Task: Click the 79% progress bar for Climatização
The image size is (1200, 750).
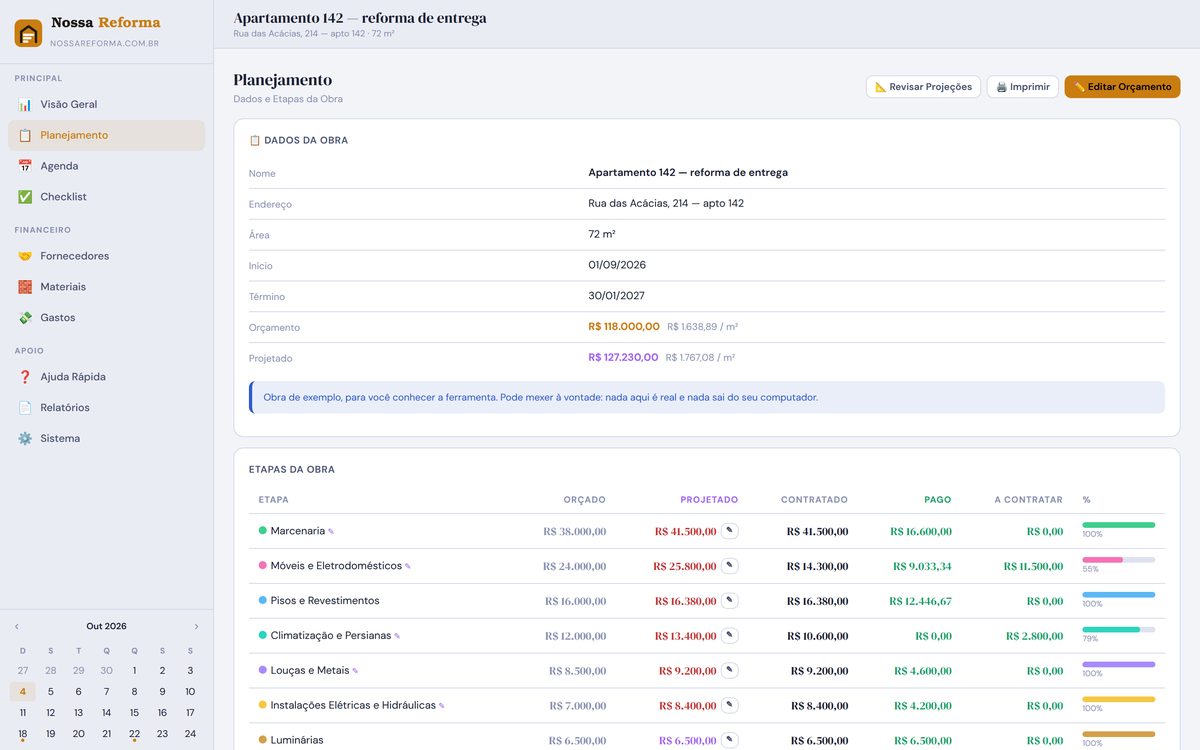Action: 1119,630
